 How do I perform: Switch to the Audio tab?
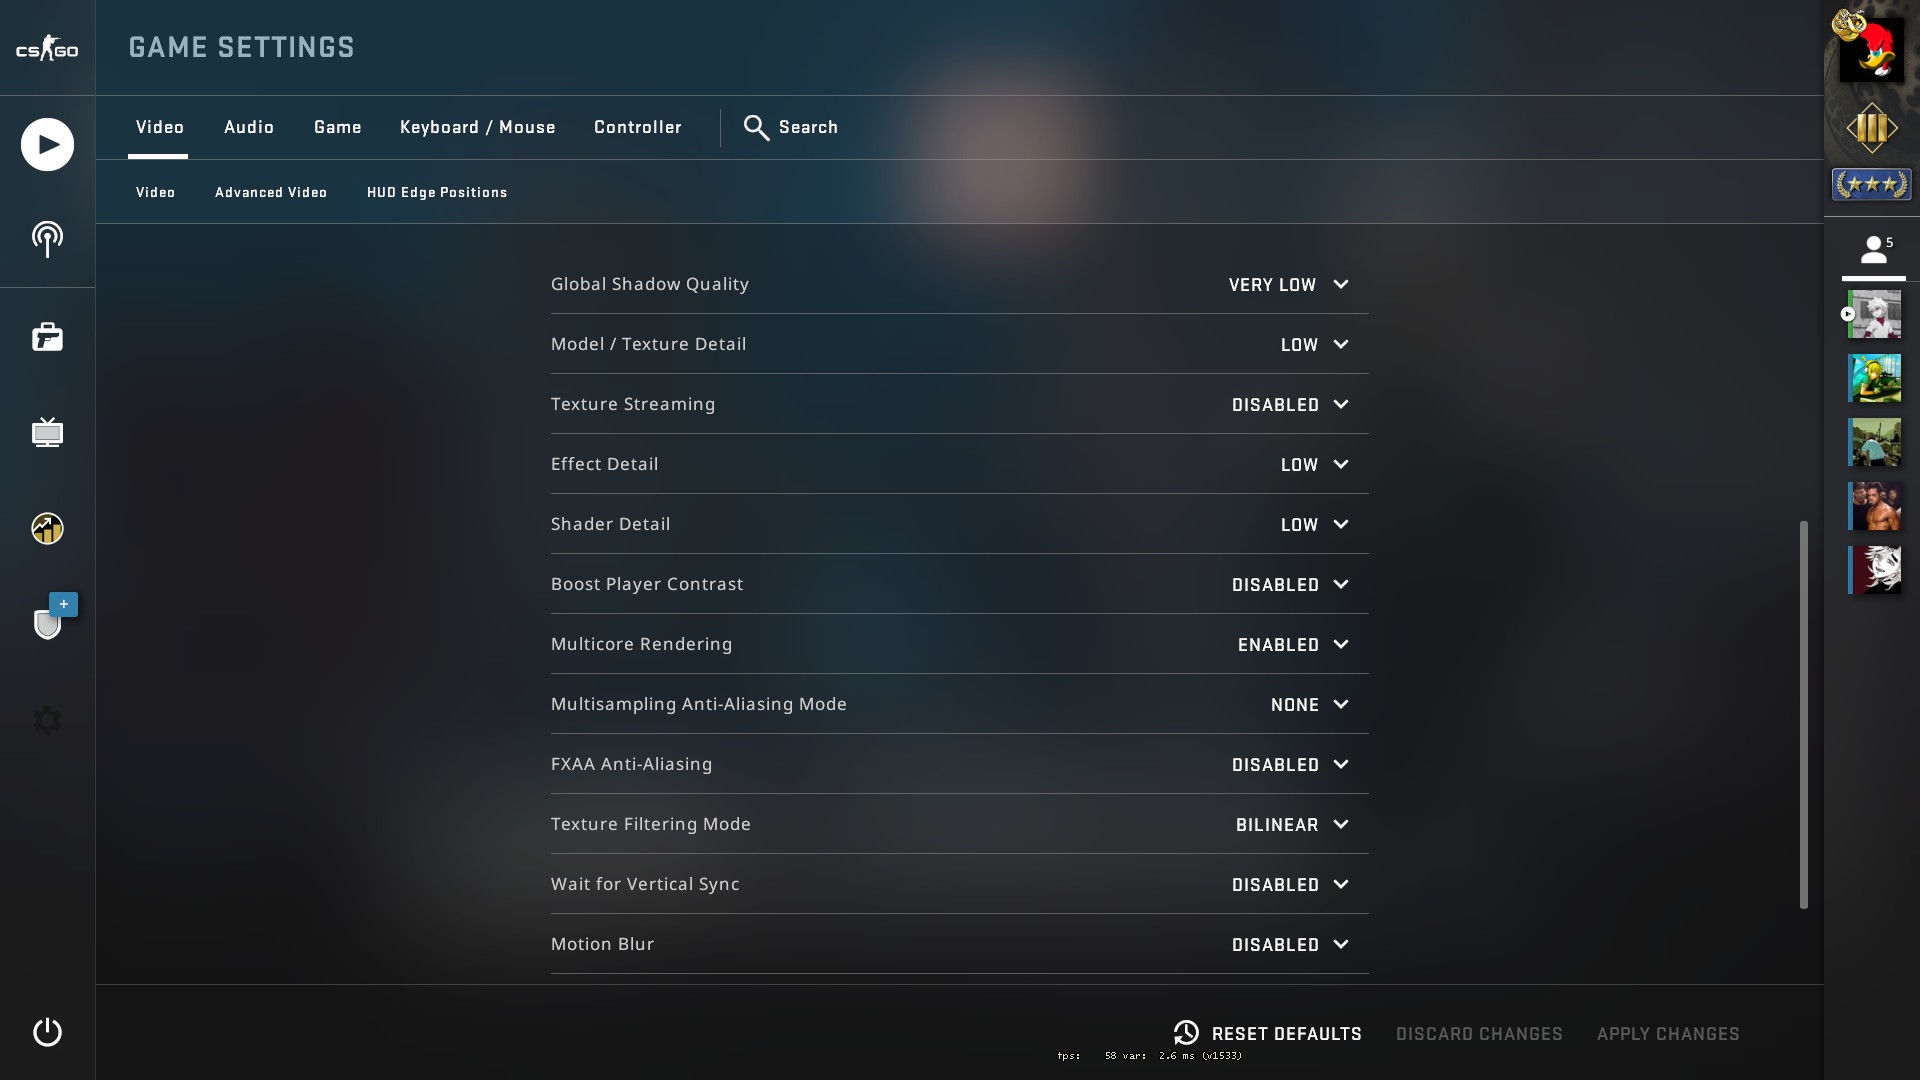(249, 128)
